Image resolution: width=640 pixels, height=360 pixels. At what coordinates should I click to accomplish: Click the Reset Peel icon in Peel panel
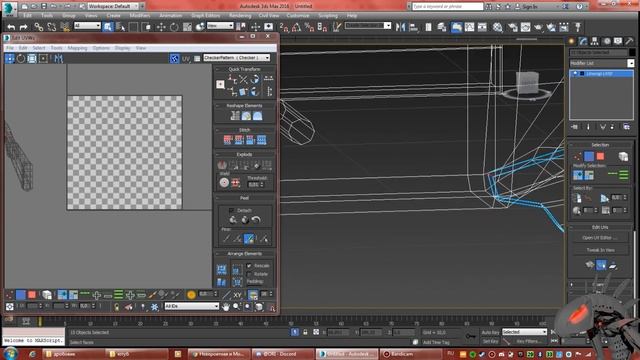tap(256, 220)
